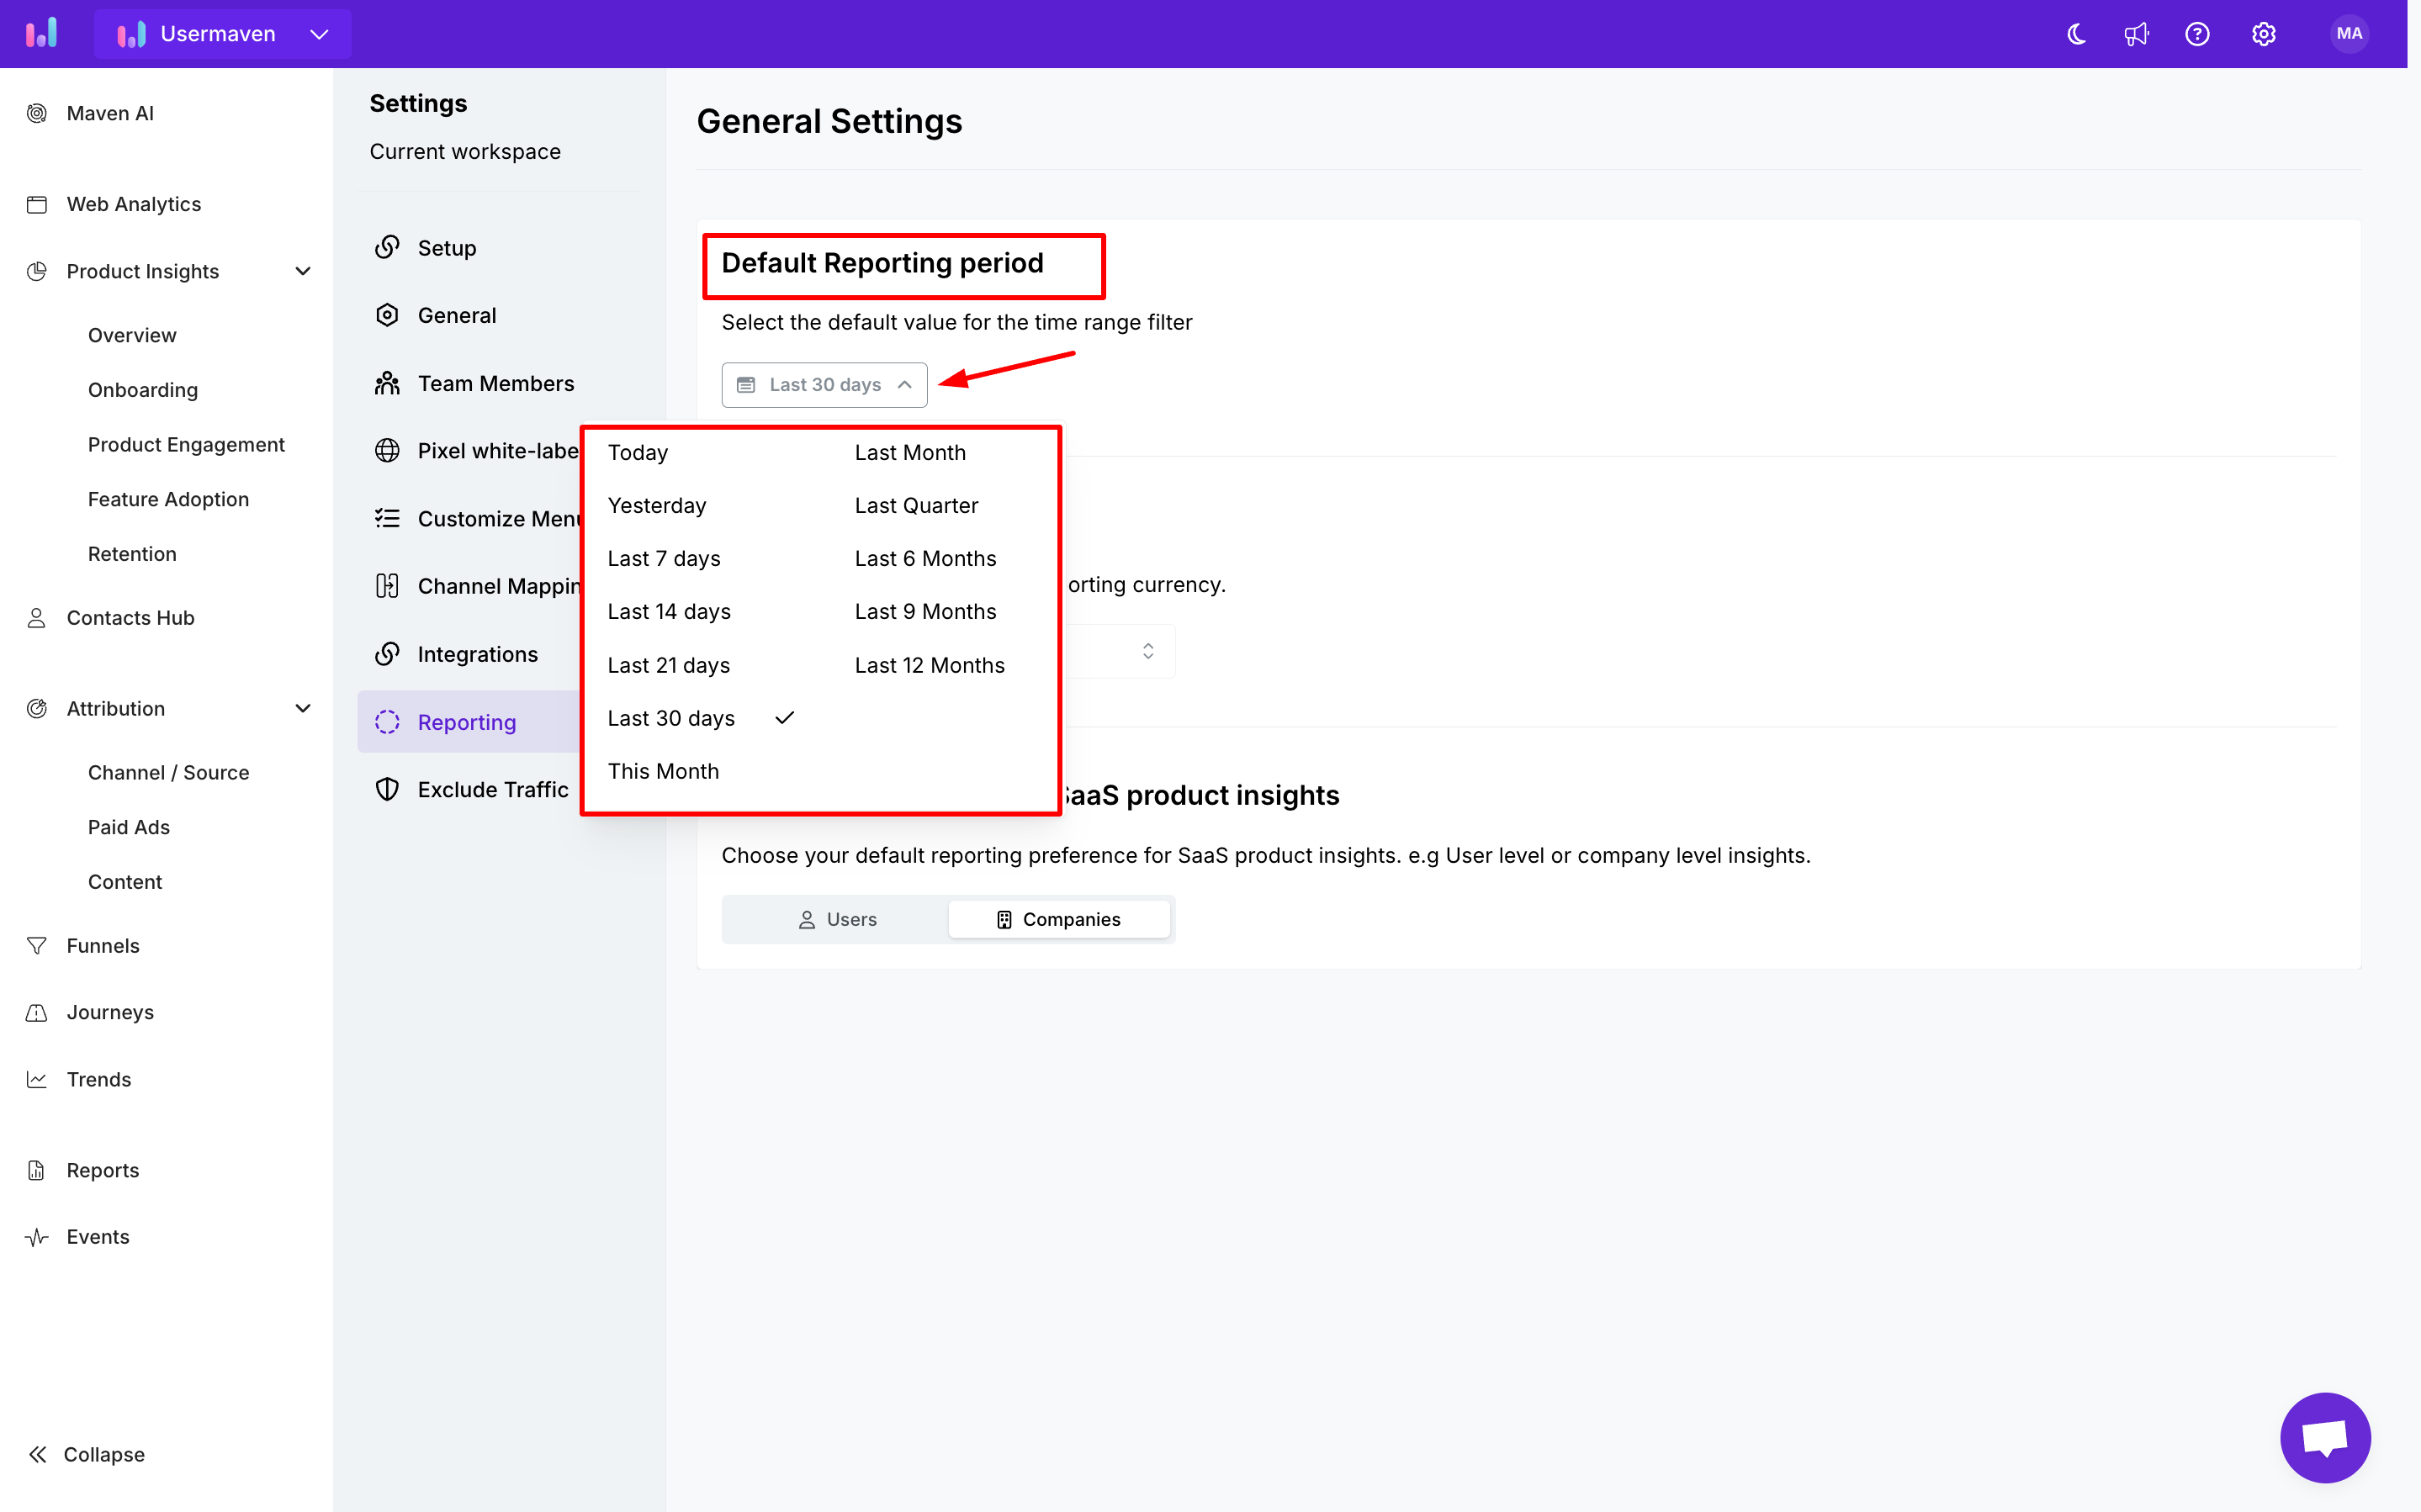Open help using the question mark icon

[x=2198, y=33]
